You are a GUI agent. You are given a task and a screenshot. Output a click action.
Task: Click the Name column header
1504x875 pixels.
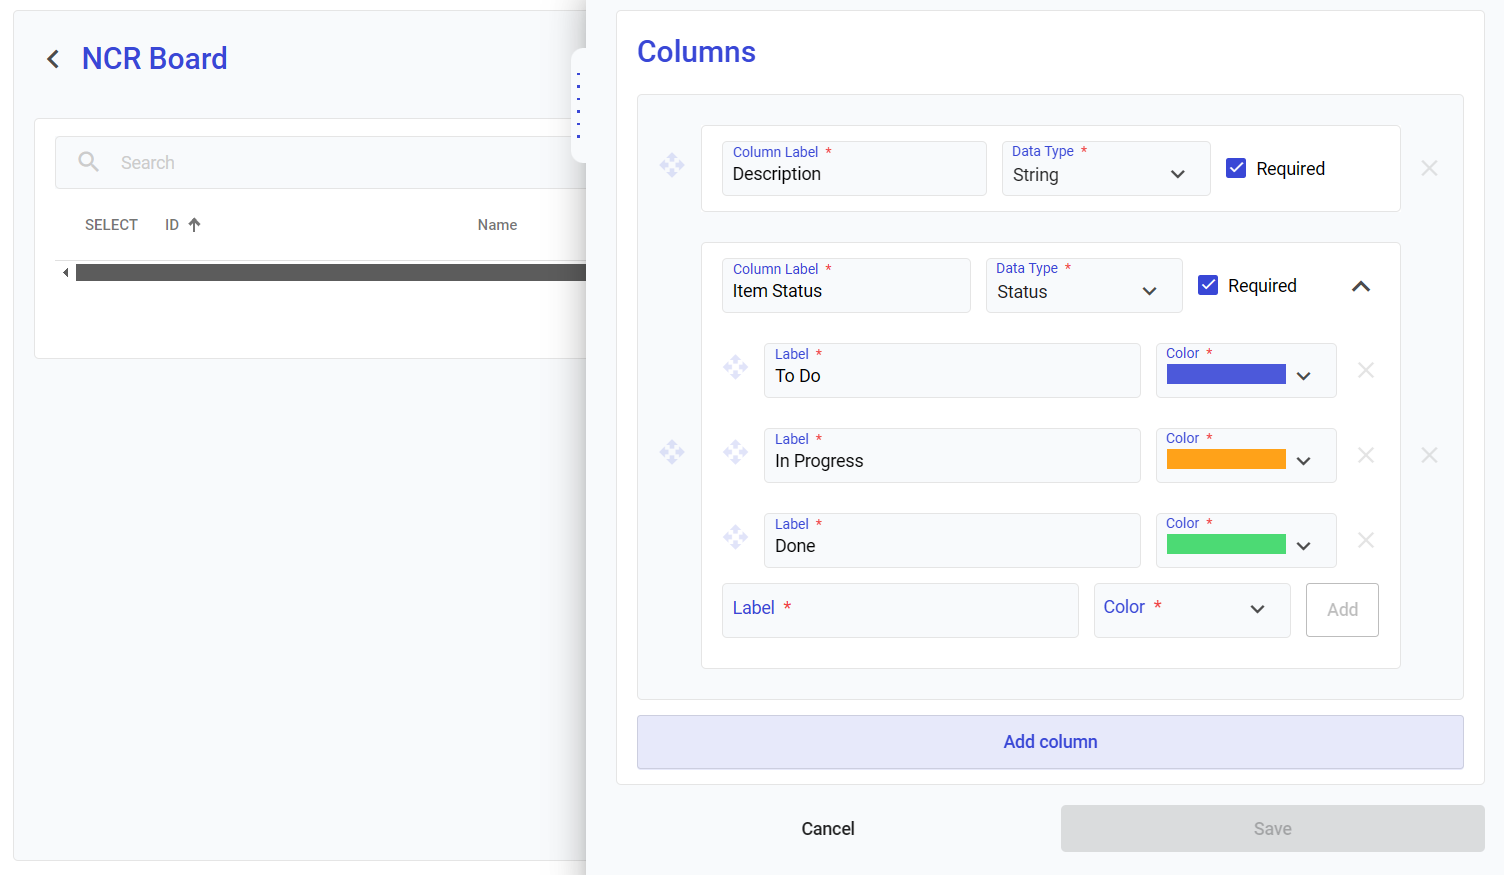[x=497, y=225]
